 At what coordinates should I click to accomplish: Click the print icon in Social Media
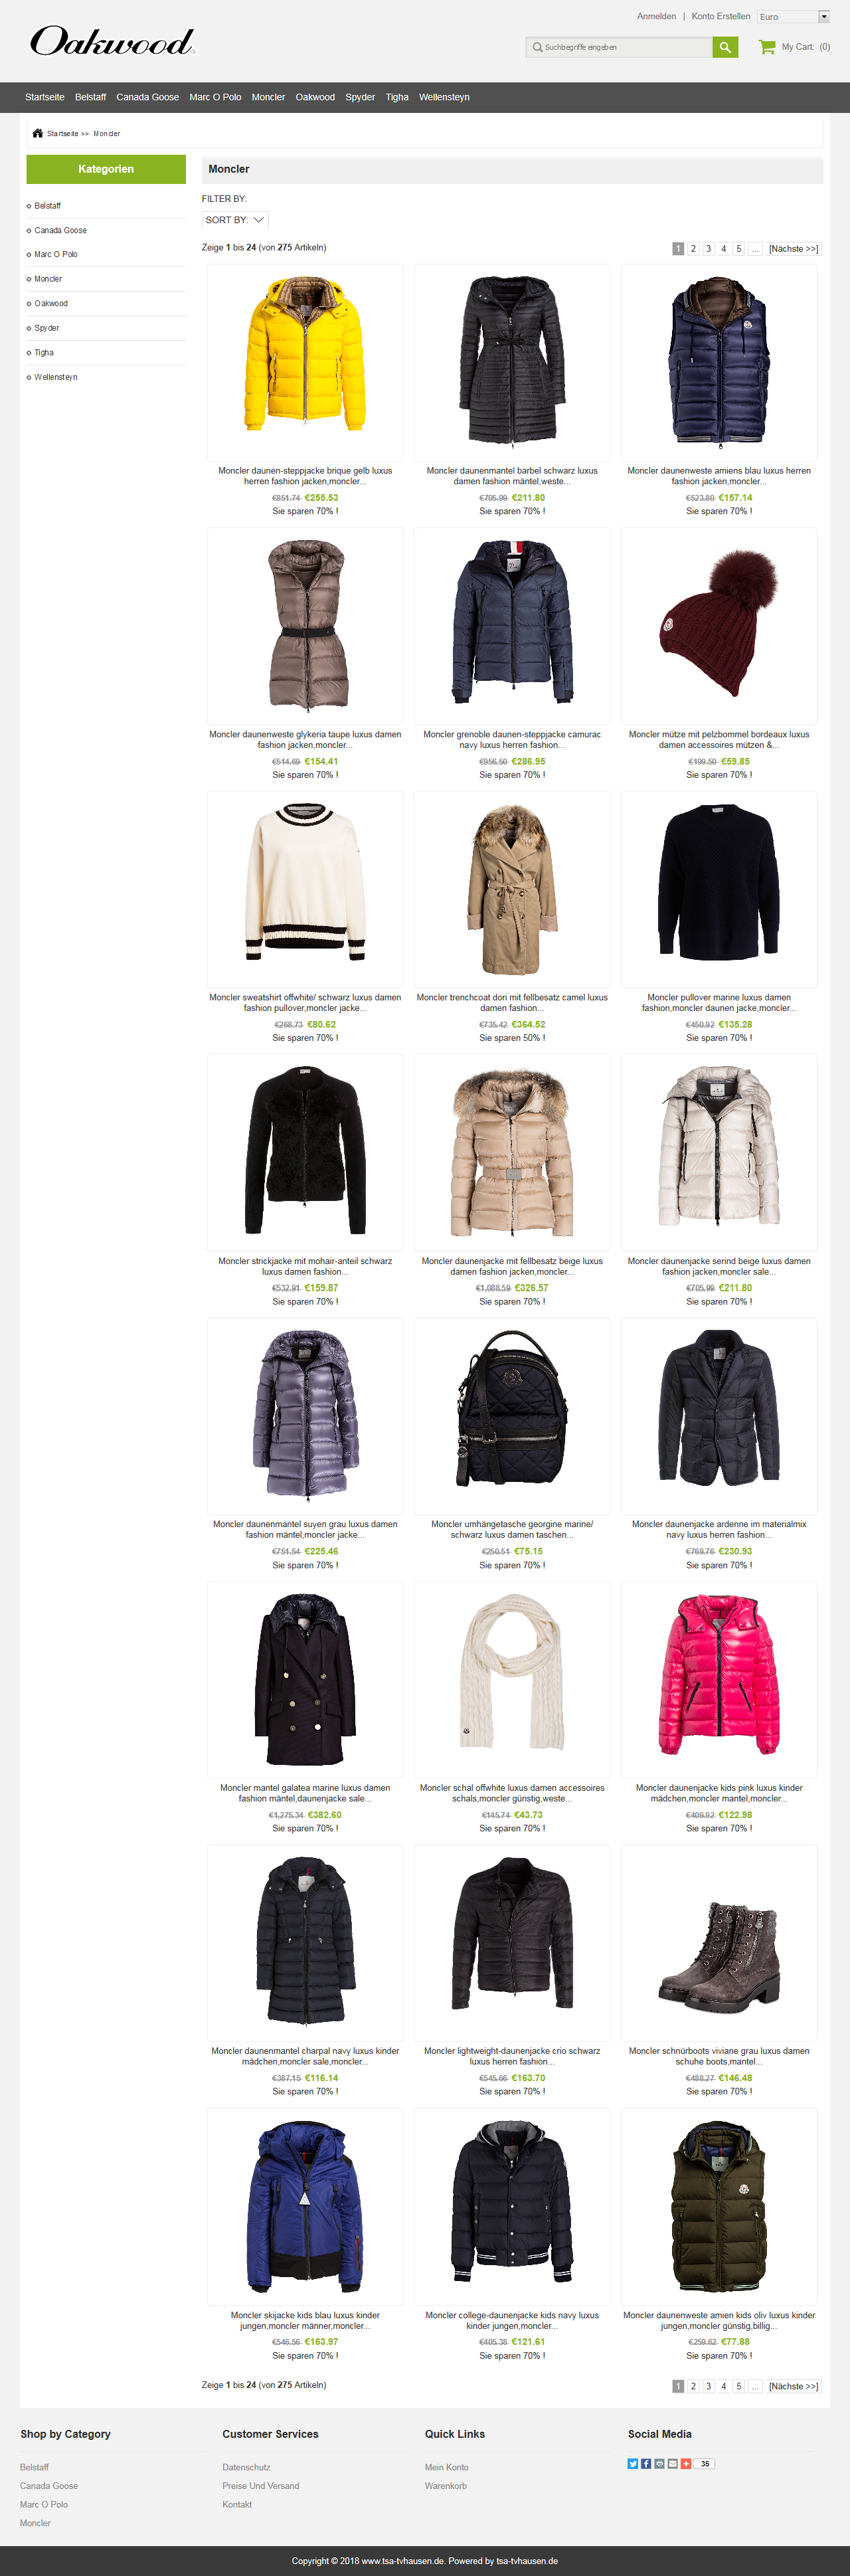(x=660, y=2464)
